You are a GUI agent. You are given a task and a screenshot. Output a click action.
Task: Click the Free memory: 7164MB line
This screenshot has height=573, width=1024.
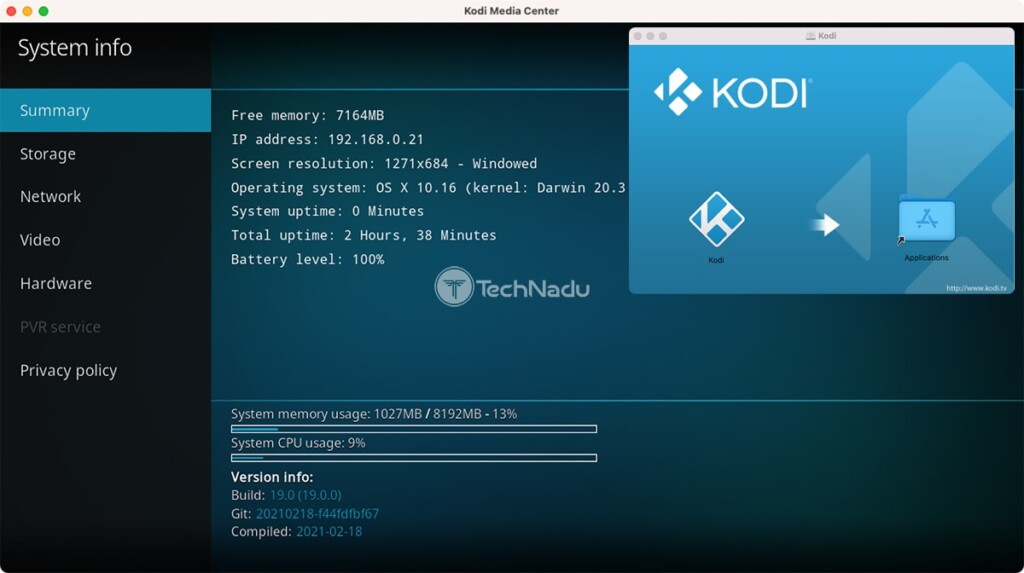[x=308, y=116]
